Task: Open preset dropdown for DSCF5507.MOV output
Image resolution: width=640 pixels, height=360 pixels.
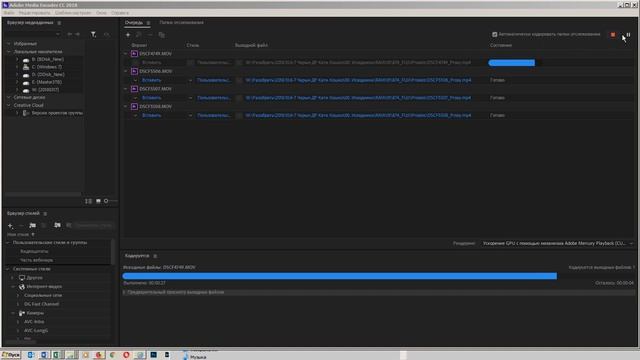Action: pos(190,98)
